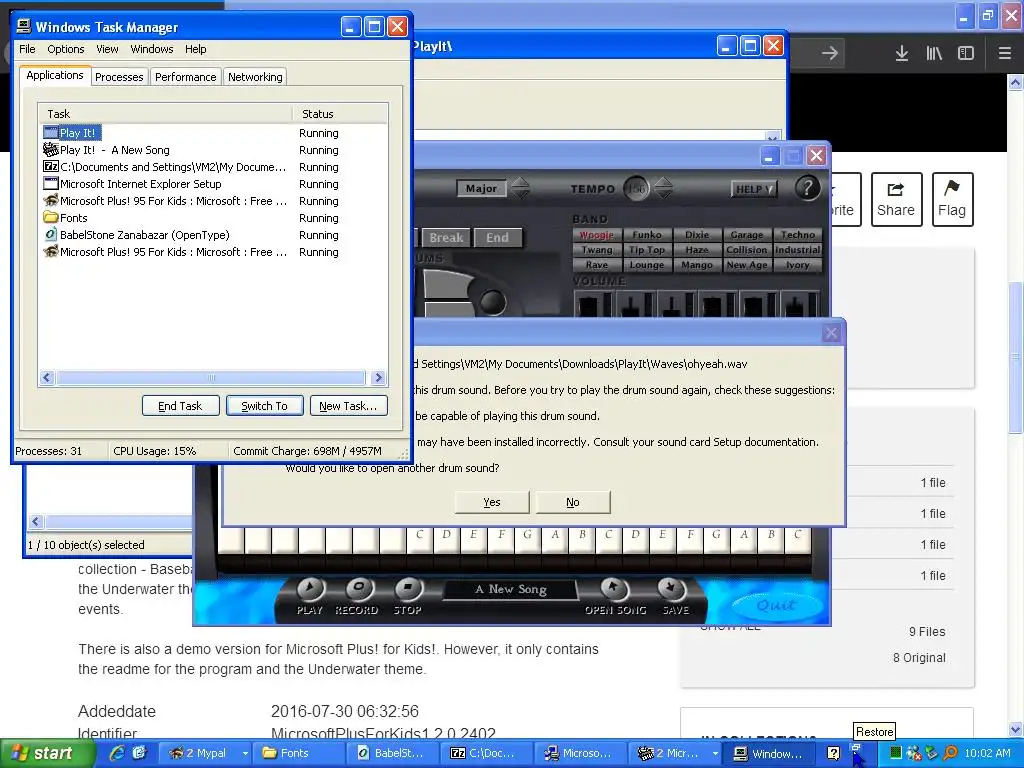1024x768 pixels.
Task: Click the Play button in Play It!
Action: coord(310,590)
